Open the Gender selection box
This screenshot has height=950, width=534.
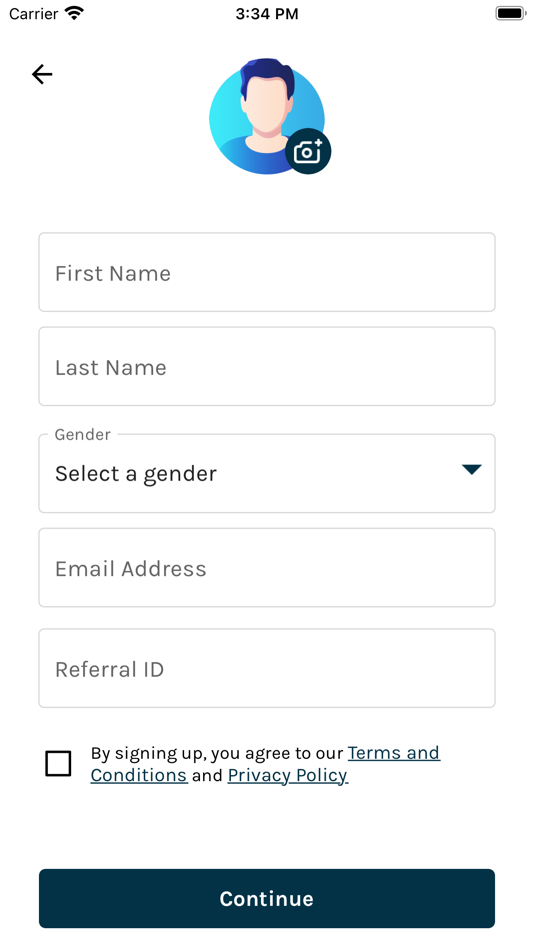pos(267,473)
